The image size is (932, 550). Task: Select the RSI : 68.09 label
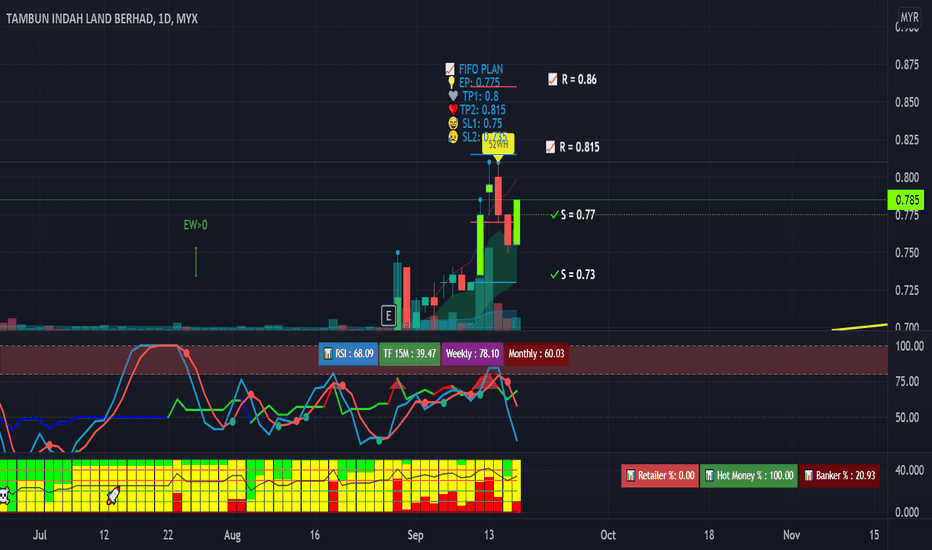[x=348, y=354]
